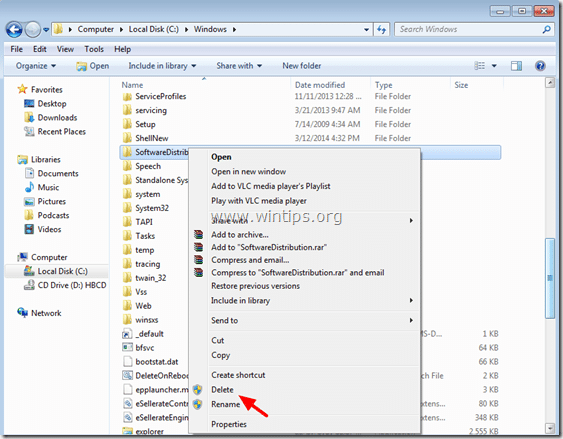Viewport: 563px width, 439px height.
Task: Expand the Organize dropdown
Action: pyautogui.click(x=36, y=66)
